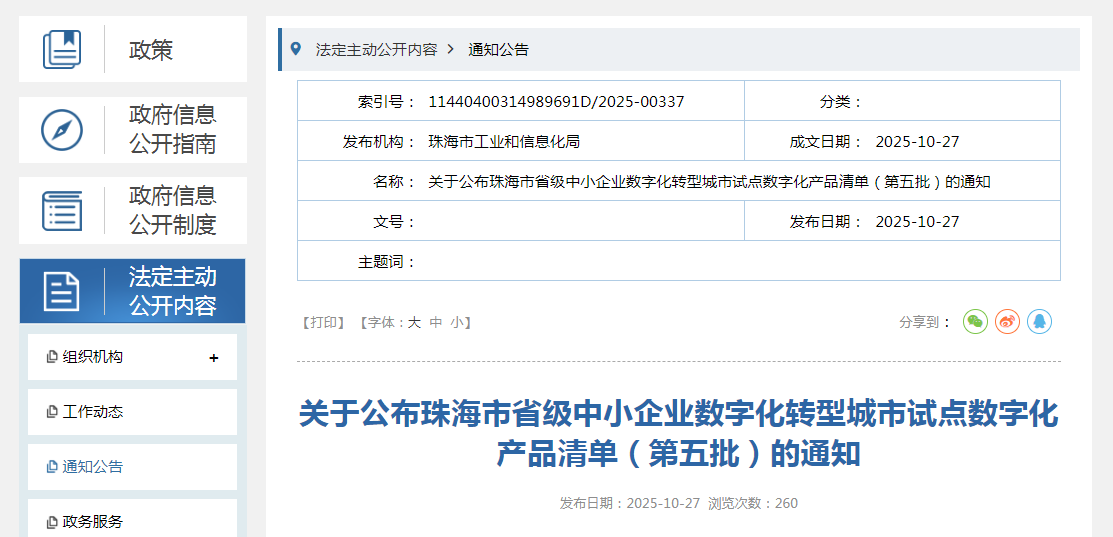Click the 浏览次数：260 view count
This screenshot has height=537, width=1113.
point(753,504)
